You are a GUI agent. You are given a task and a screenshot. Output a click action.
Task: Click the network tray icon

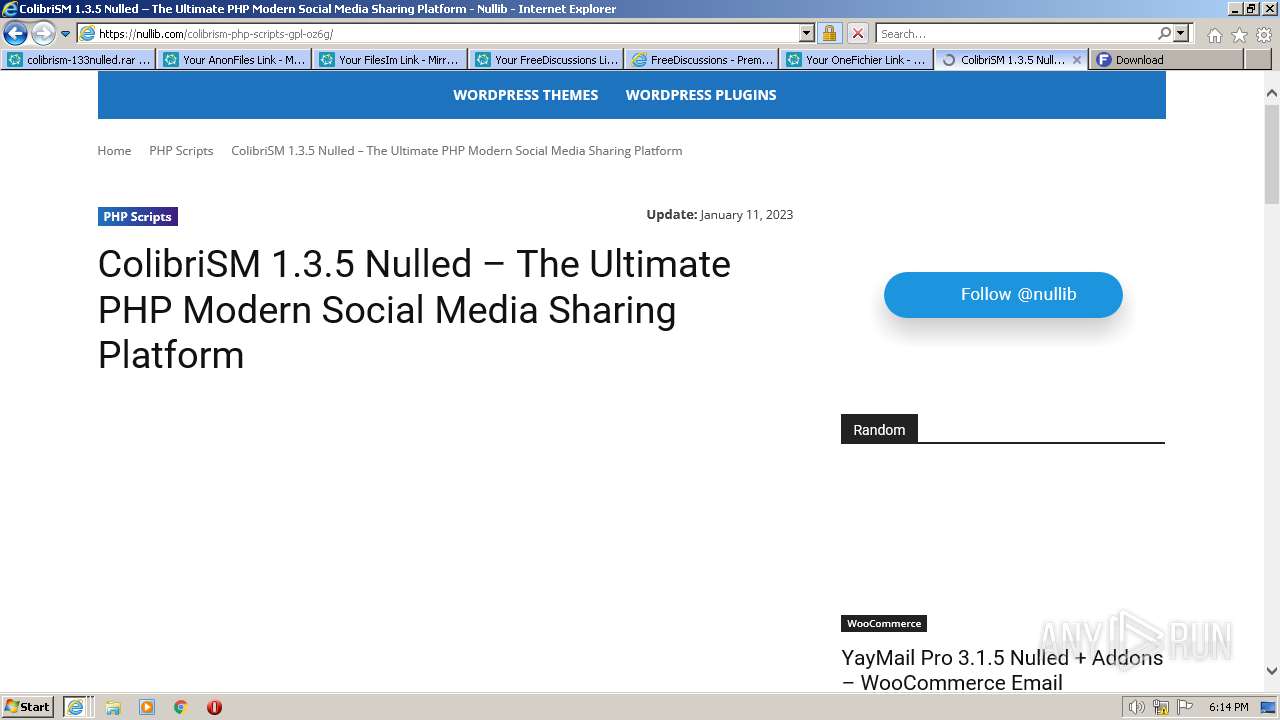coord(1161,707)
